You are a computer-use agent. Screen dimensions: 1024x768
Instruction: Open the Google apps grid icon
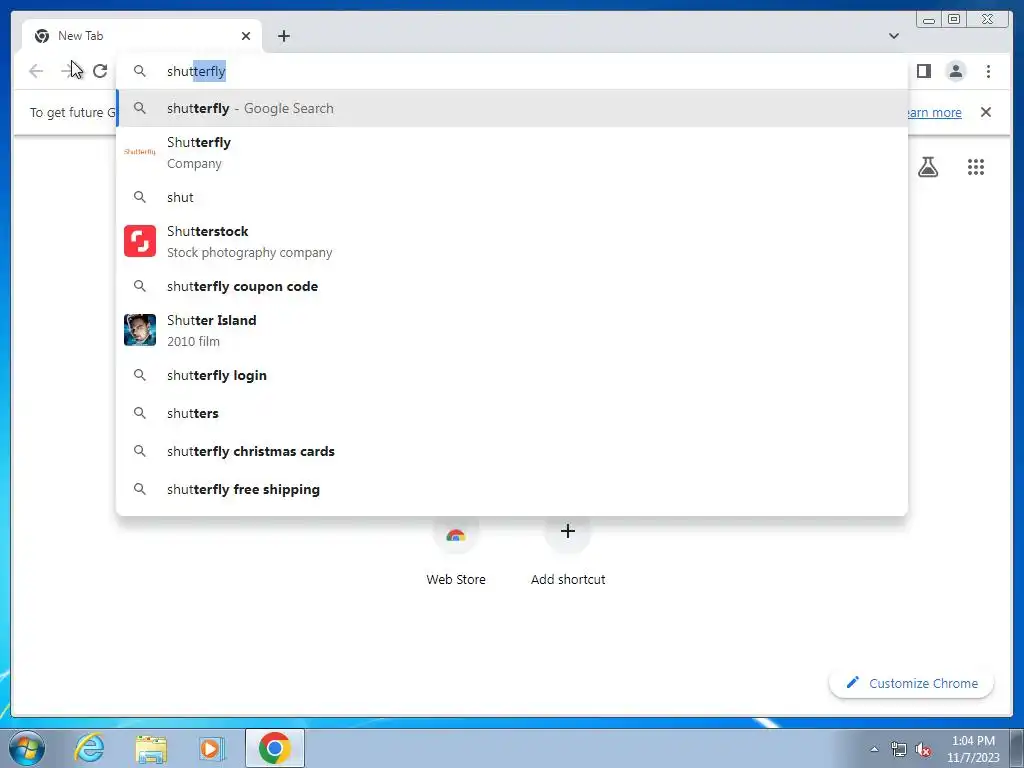[x=976, y=167]
